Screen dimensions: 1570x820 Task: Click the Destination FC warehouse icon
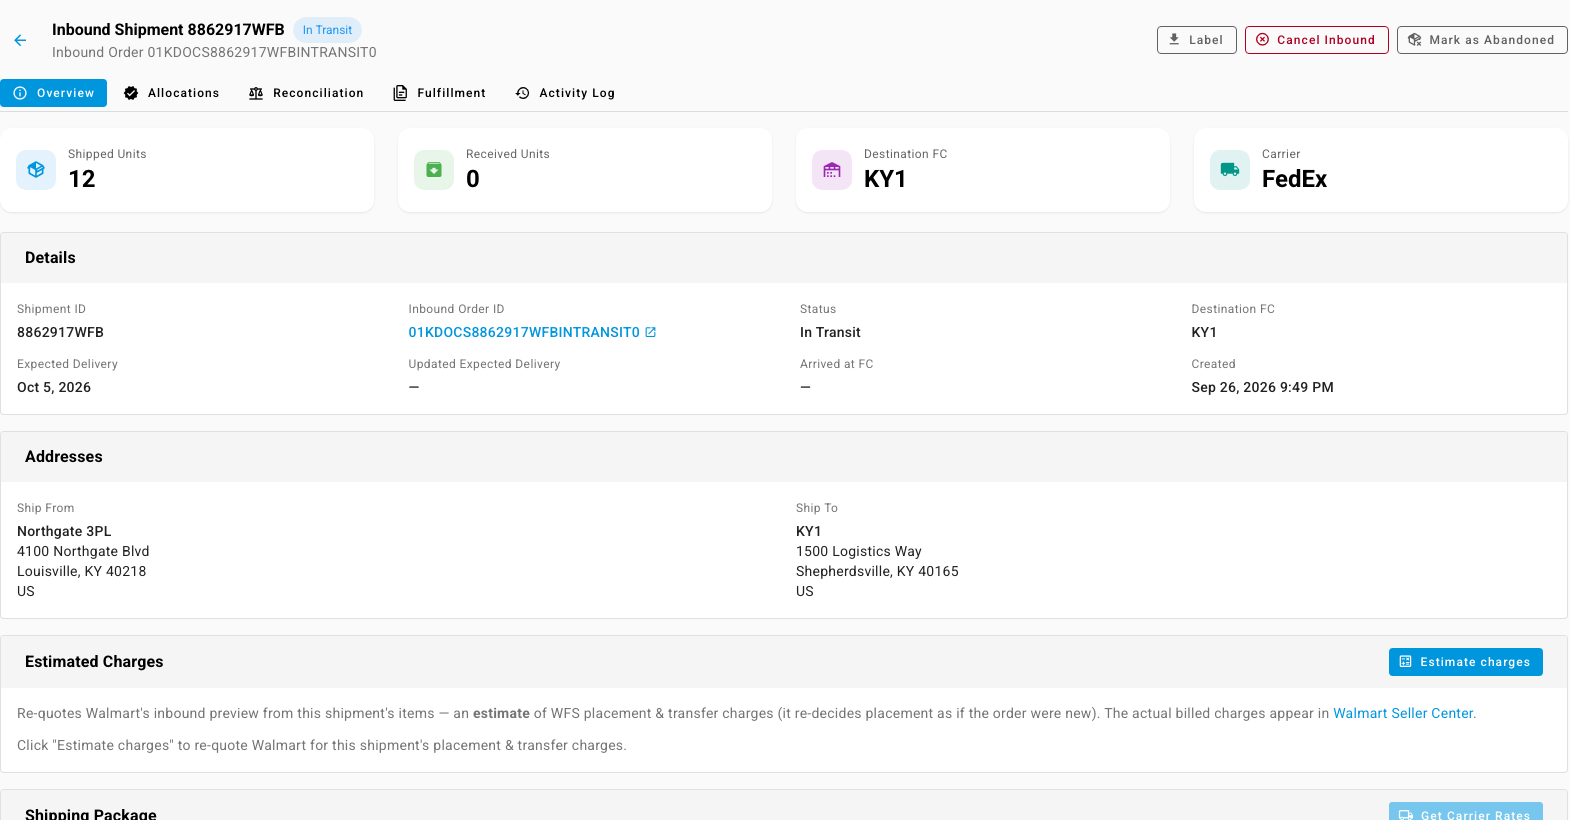832,170
